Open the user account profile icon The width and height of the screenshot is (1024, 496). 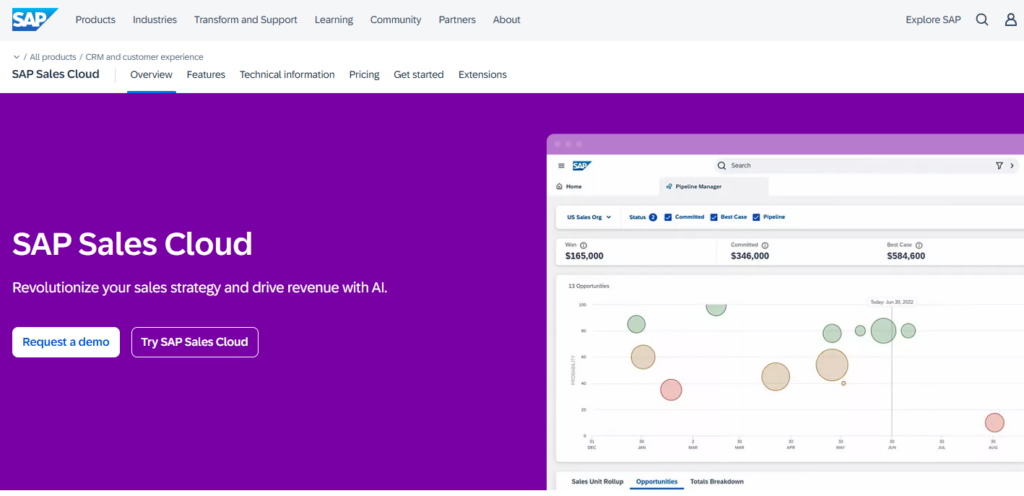[x=1010, y=20]
